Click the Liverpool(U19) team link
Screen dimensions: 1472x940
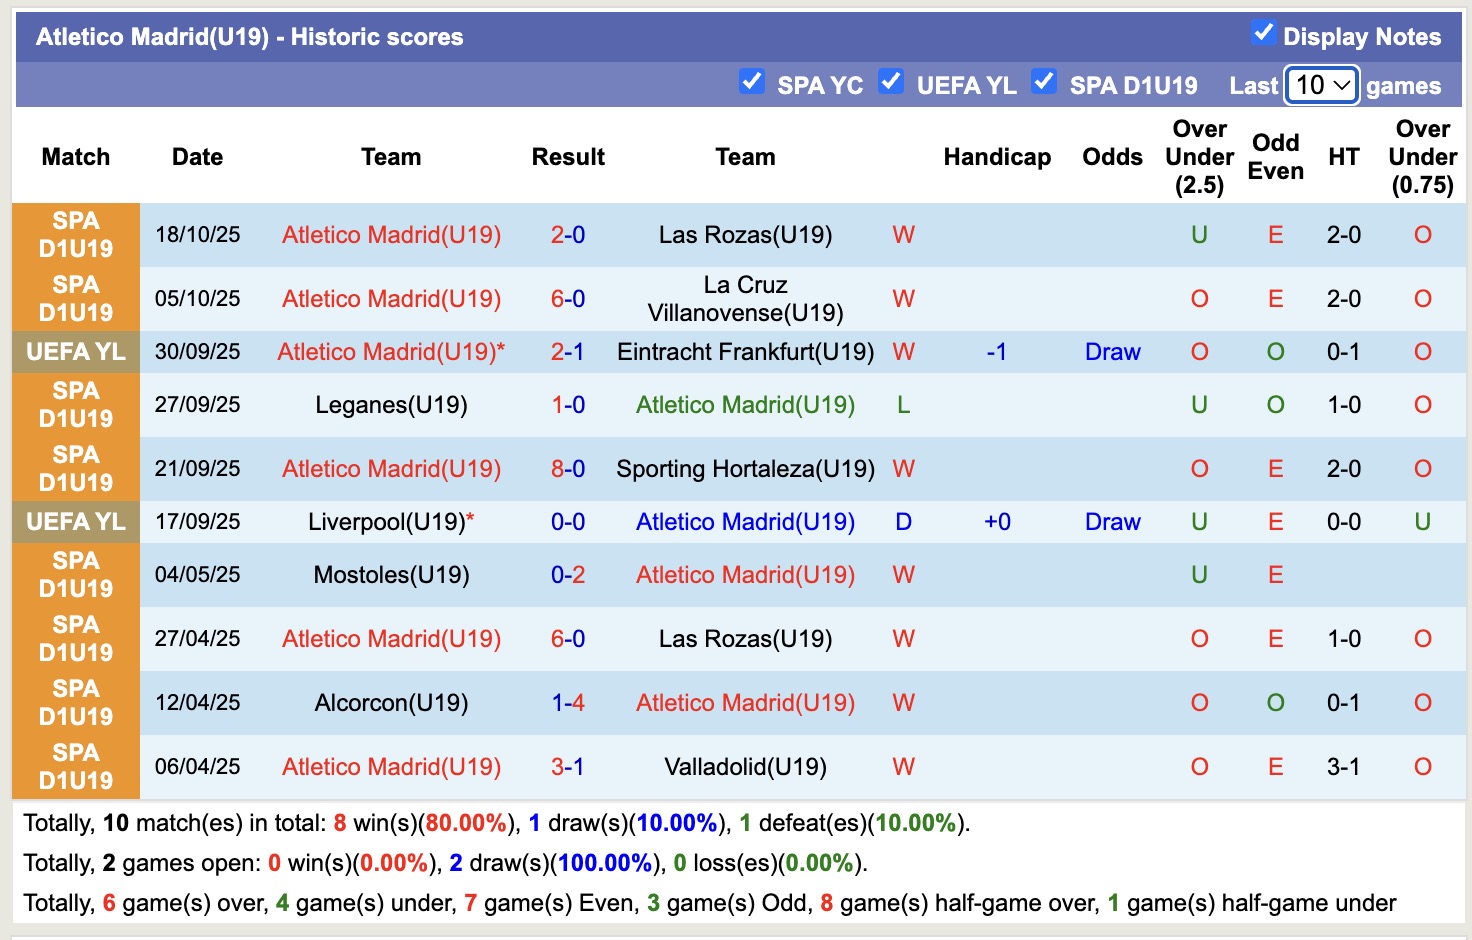(x=386, y=522)
